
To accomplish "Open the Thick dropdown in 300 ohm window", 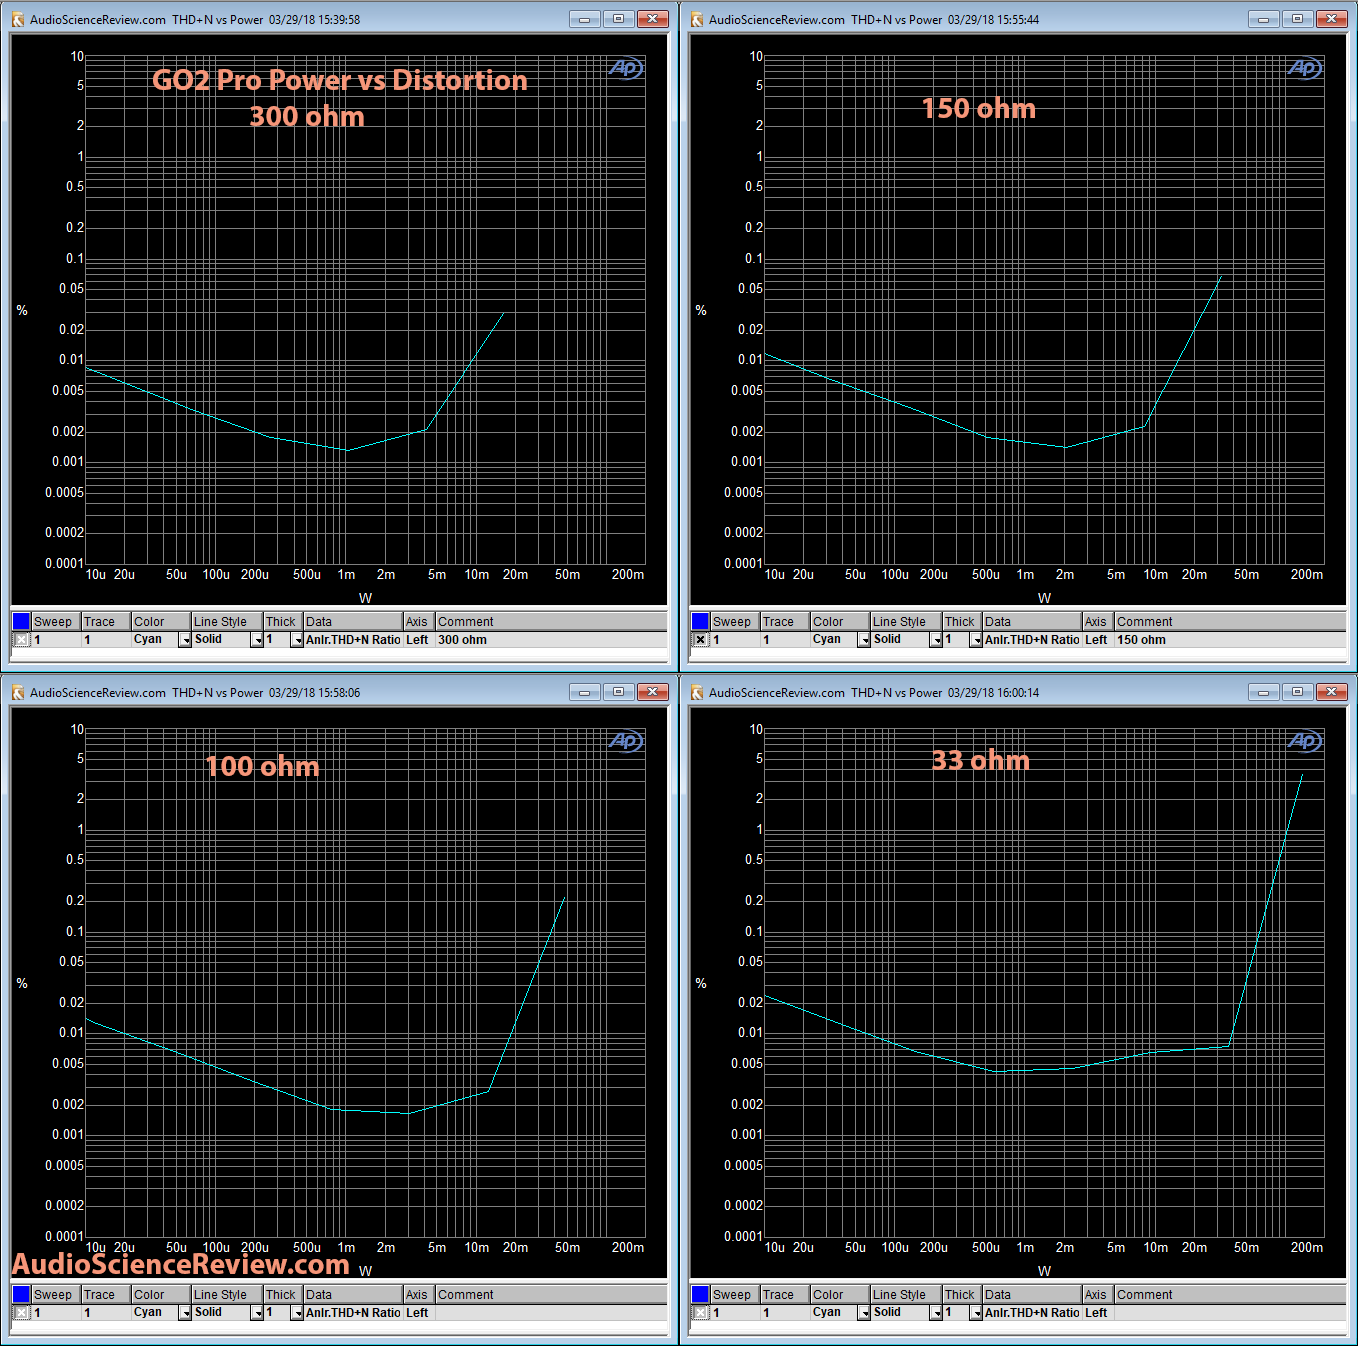I will [297, 640].
